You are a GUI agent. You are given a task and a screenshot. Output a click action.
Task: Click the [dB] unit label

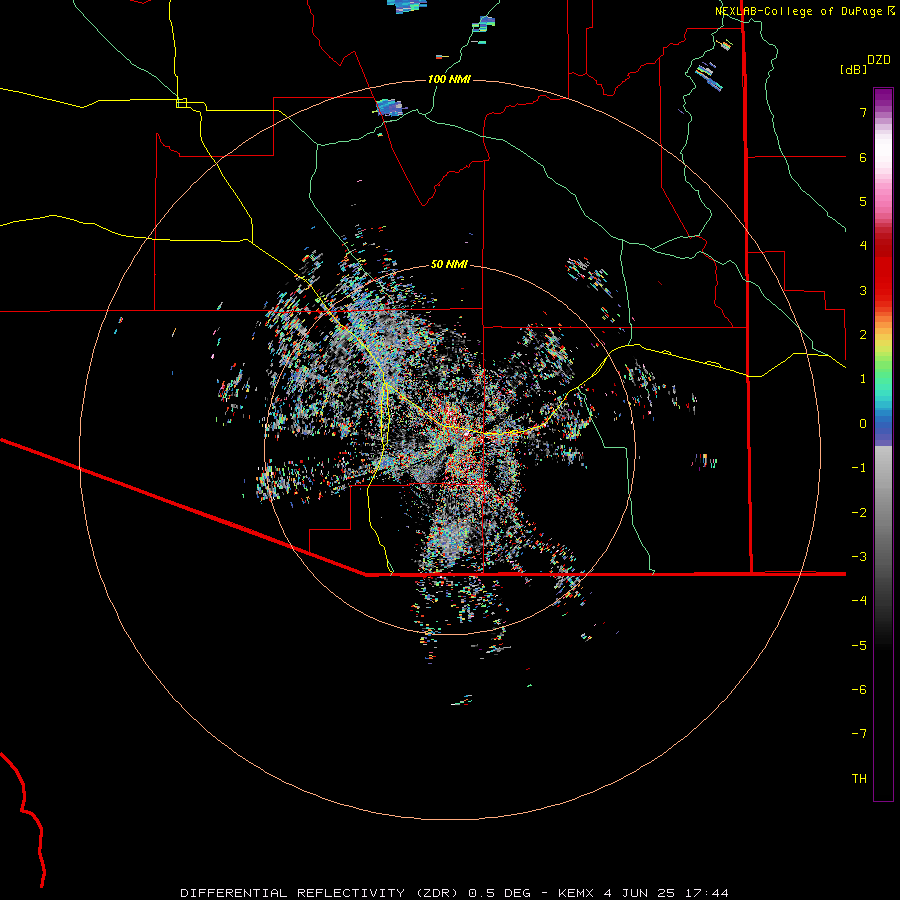pos(854,69)
